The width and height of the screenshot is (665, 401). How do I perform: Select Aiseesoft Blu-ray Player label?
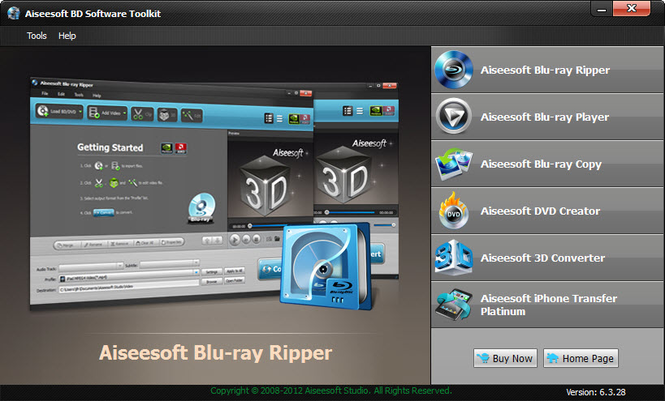545,117
